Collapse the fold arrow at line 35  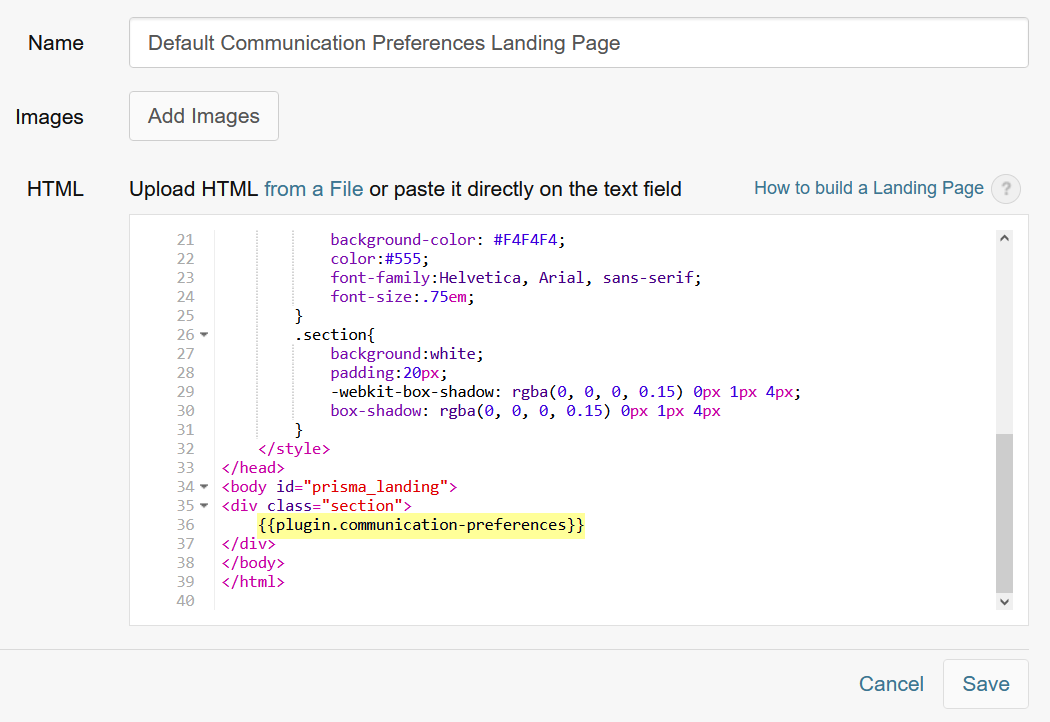(204, 506)
